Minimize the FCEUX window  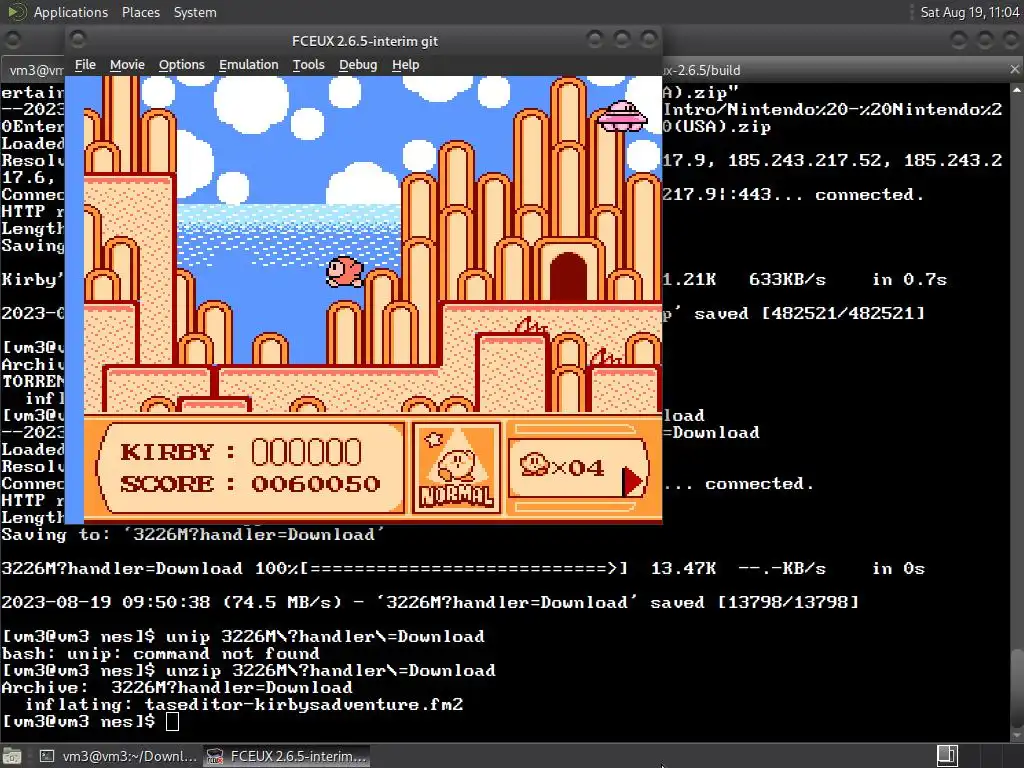click(594, 40)
